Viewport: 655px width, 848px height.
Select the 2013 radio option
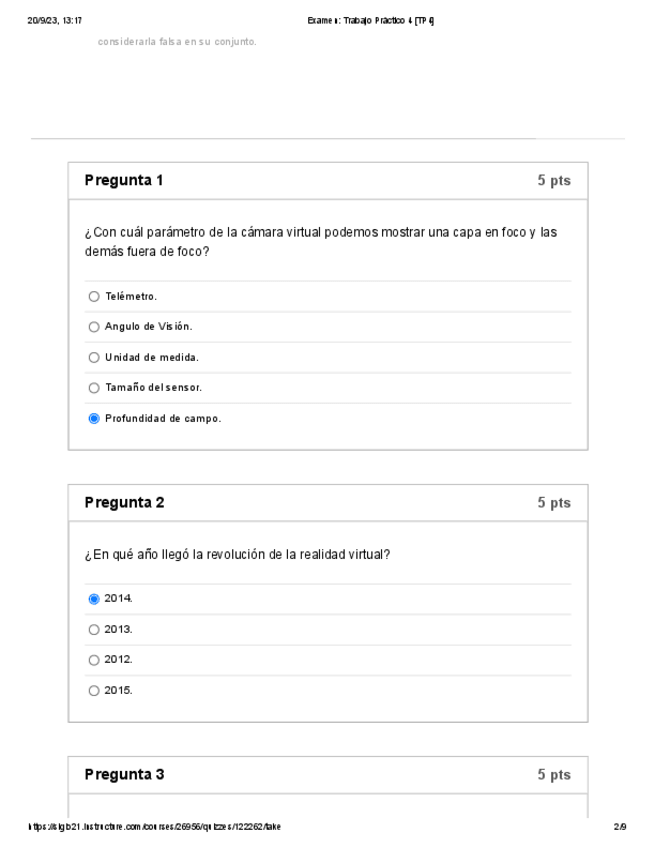tap(94, 629)
